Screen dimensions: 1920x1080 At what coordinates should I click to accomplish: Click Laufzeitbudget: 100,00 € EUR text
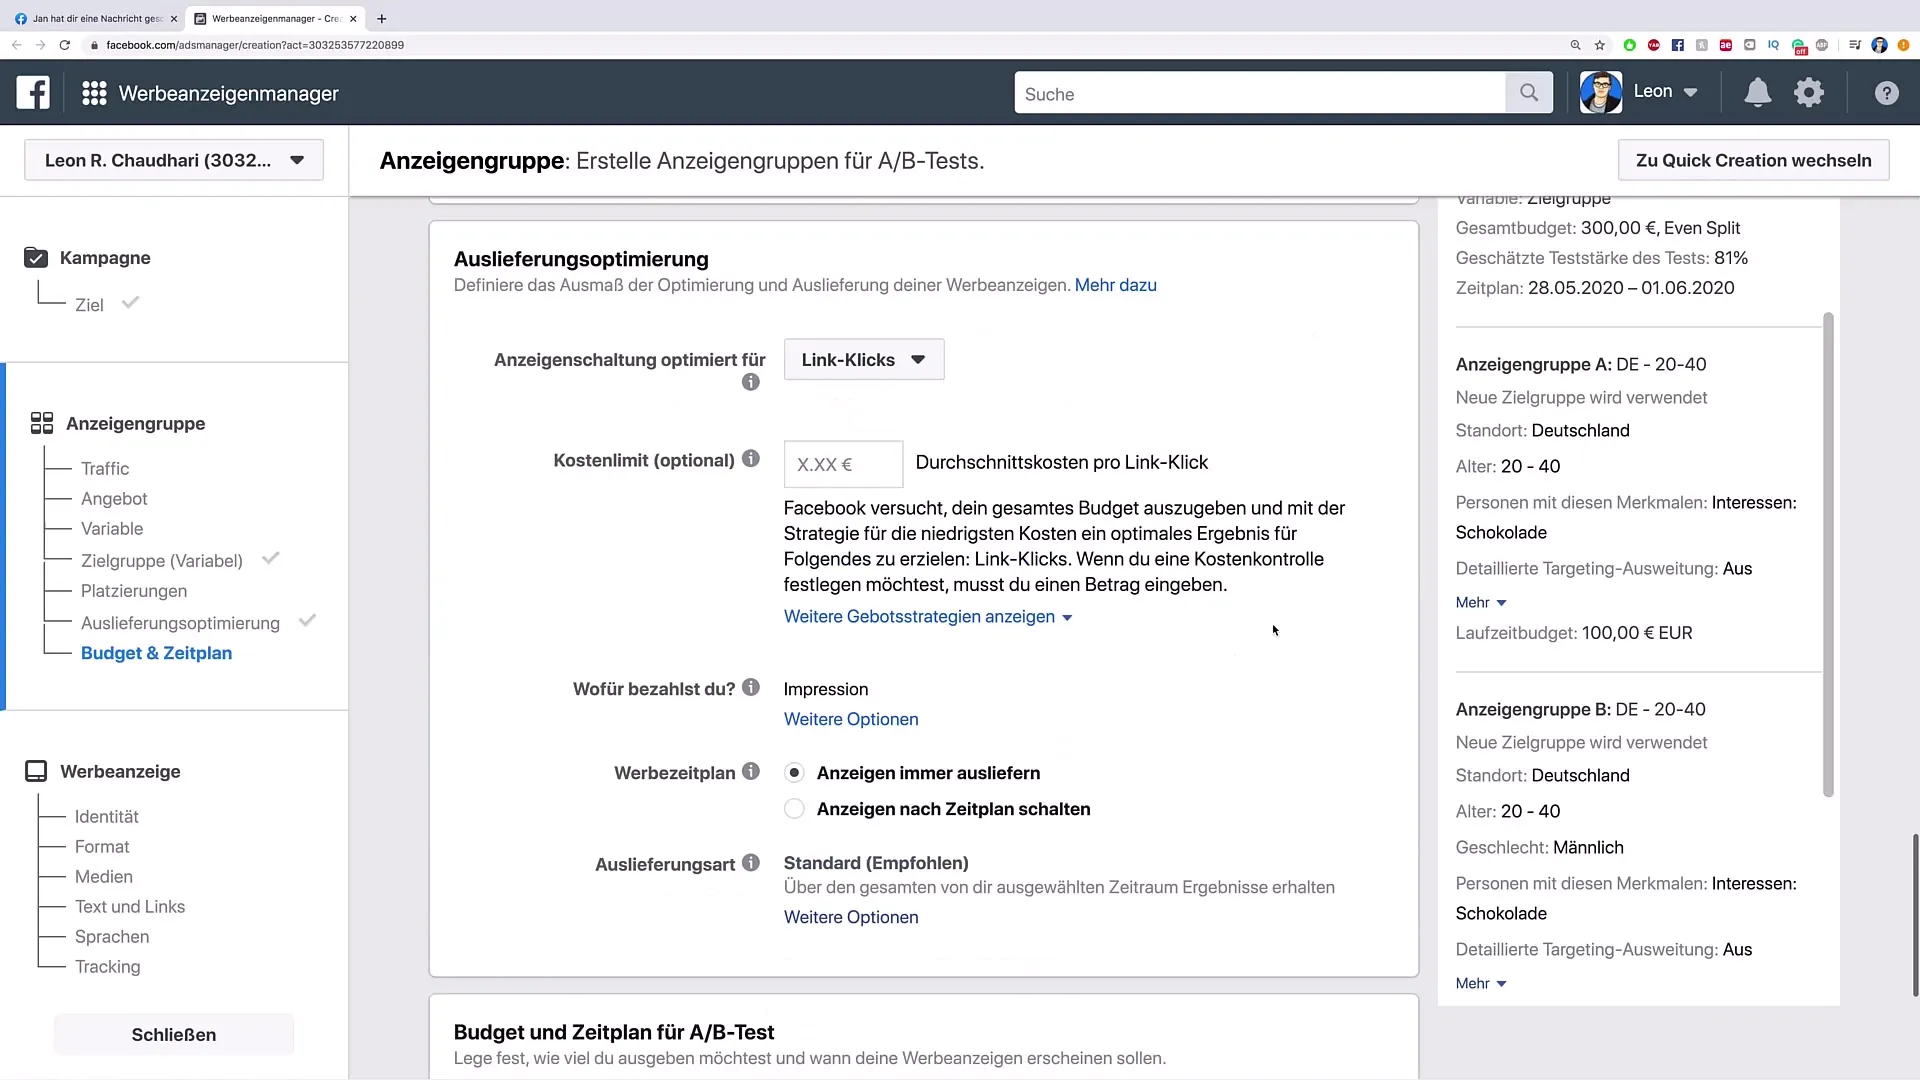click(x=1574, y=632)
